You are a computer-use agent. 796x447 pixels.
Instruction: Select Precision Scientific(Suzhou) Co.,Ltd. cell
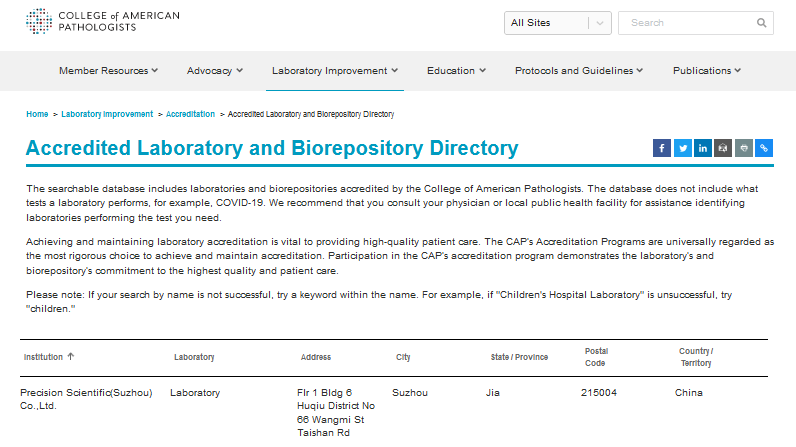[x=86, y=399]
